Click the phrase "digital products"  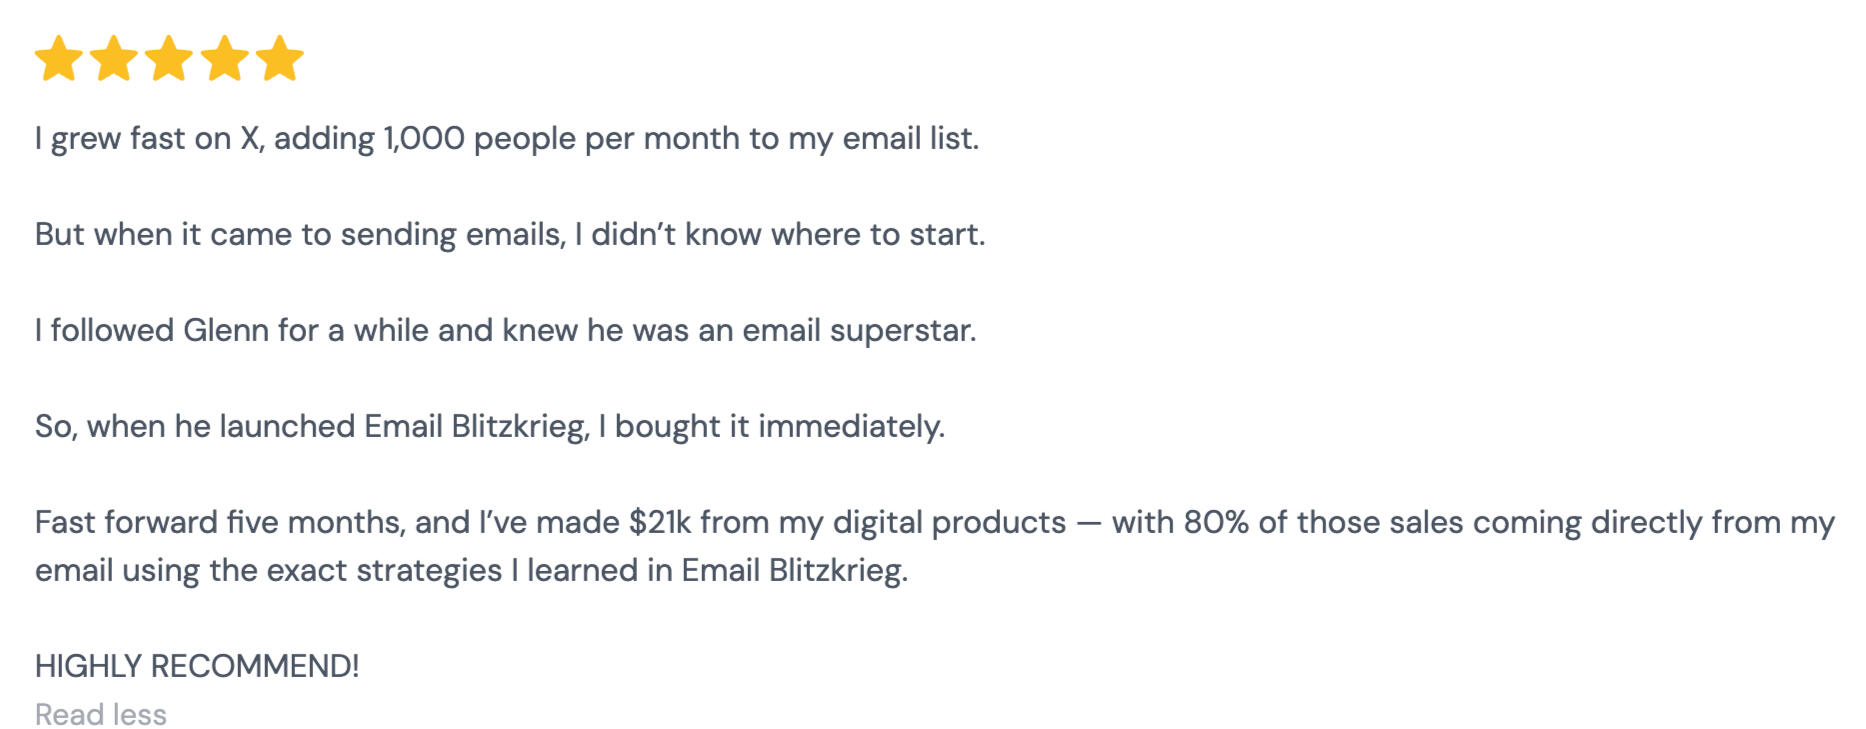pos(949,522)
